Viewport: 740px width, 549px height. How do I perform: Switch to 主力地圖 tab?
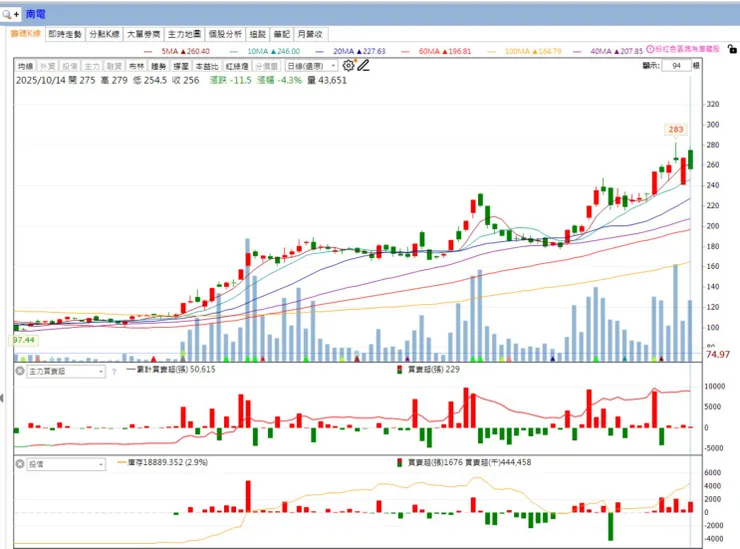click(x=184, y=34)
